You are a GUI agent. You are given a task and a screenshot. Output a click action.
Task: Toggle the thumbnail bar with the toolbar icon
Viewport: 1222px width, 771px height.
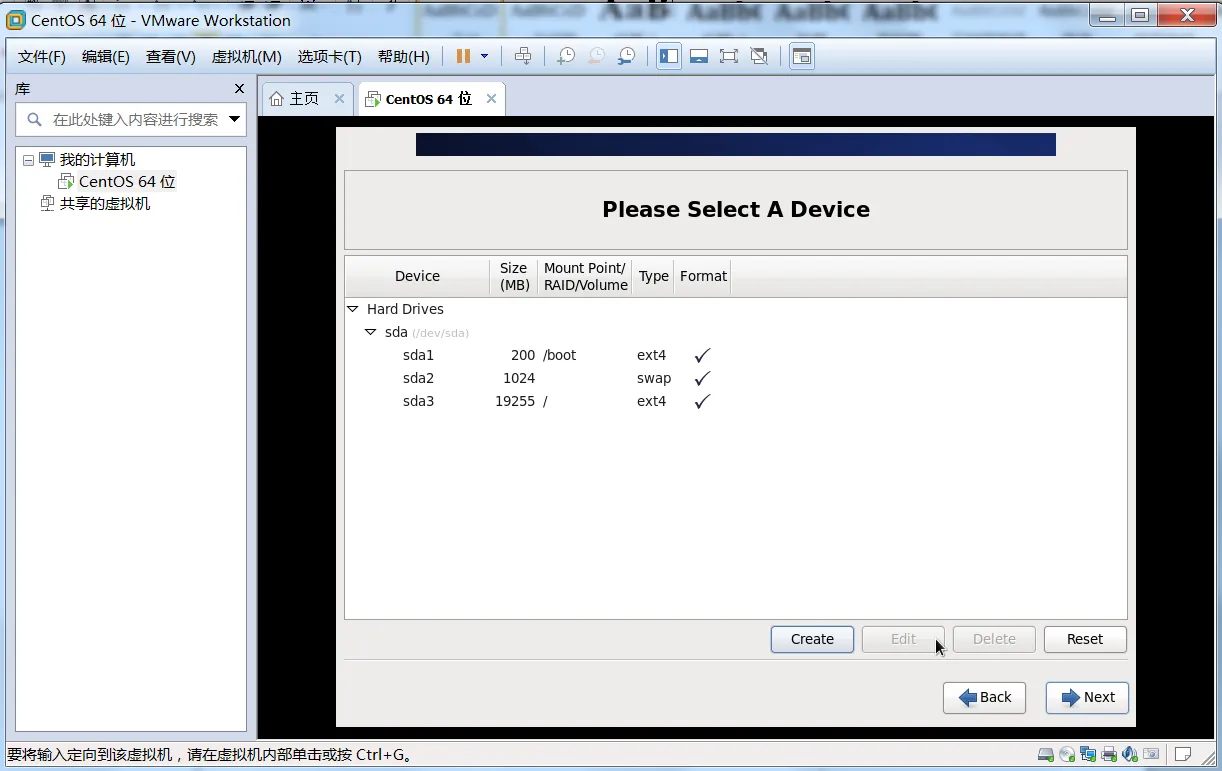point(699,56)
